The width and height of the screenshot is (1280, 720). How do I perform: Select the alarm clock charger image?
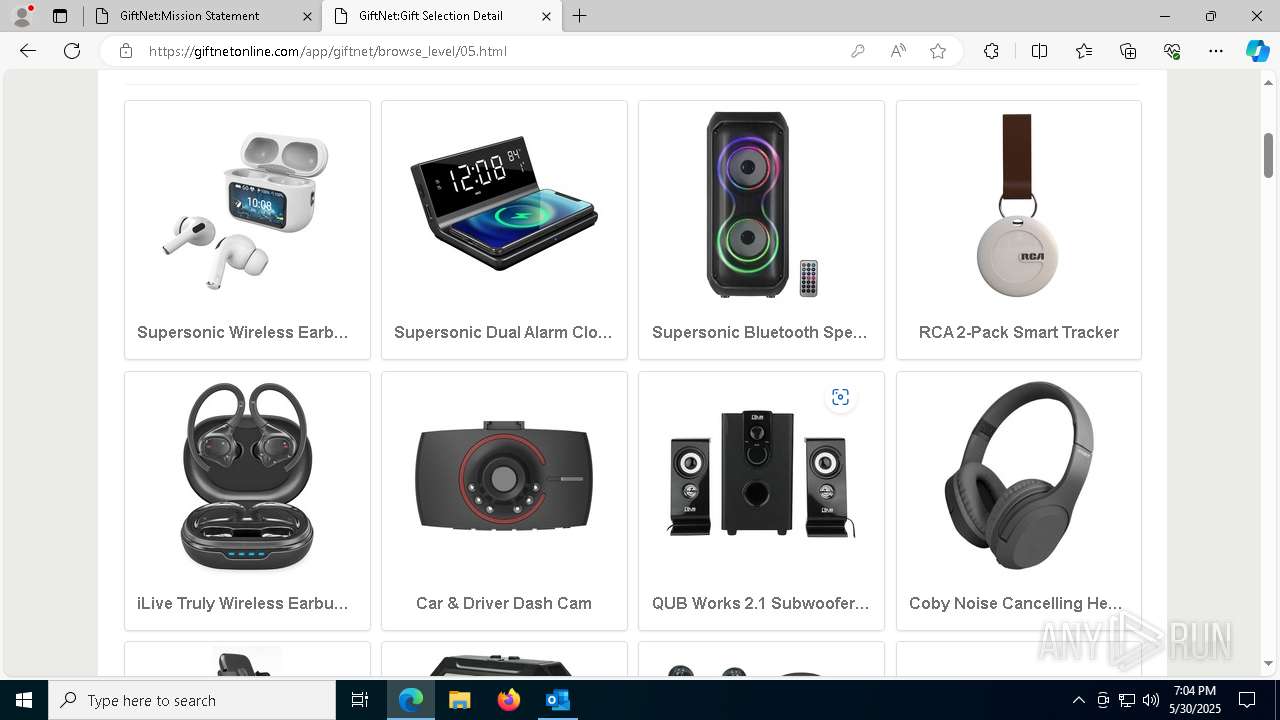coord(504,205)
